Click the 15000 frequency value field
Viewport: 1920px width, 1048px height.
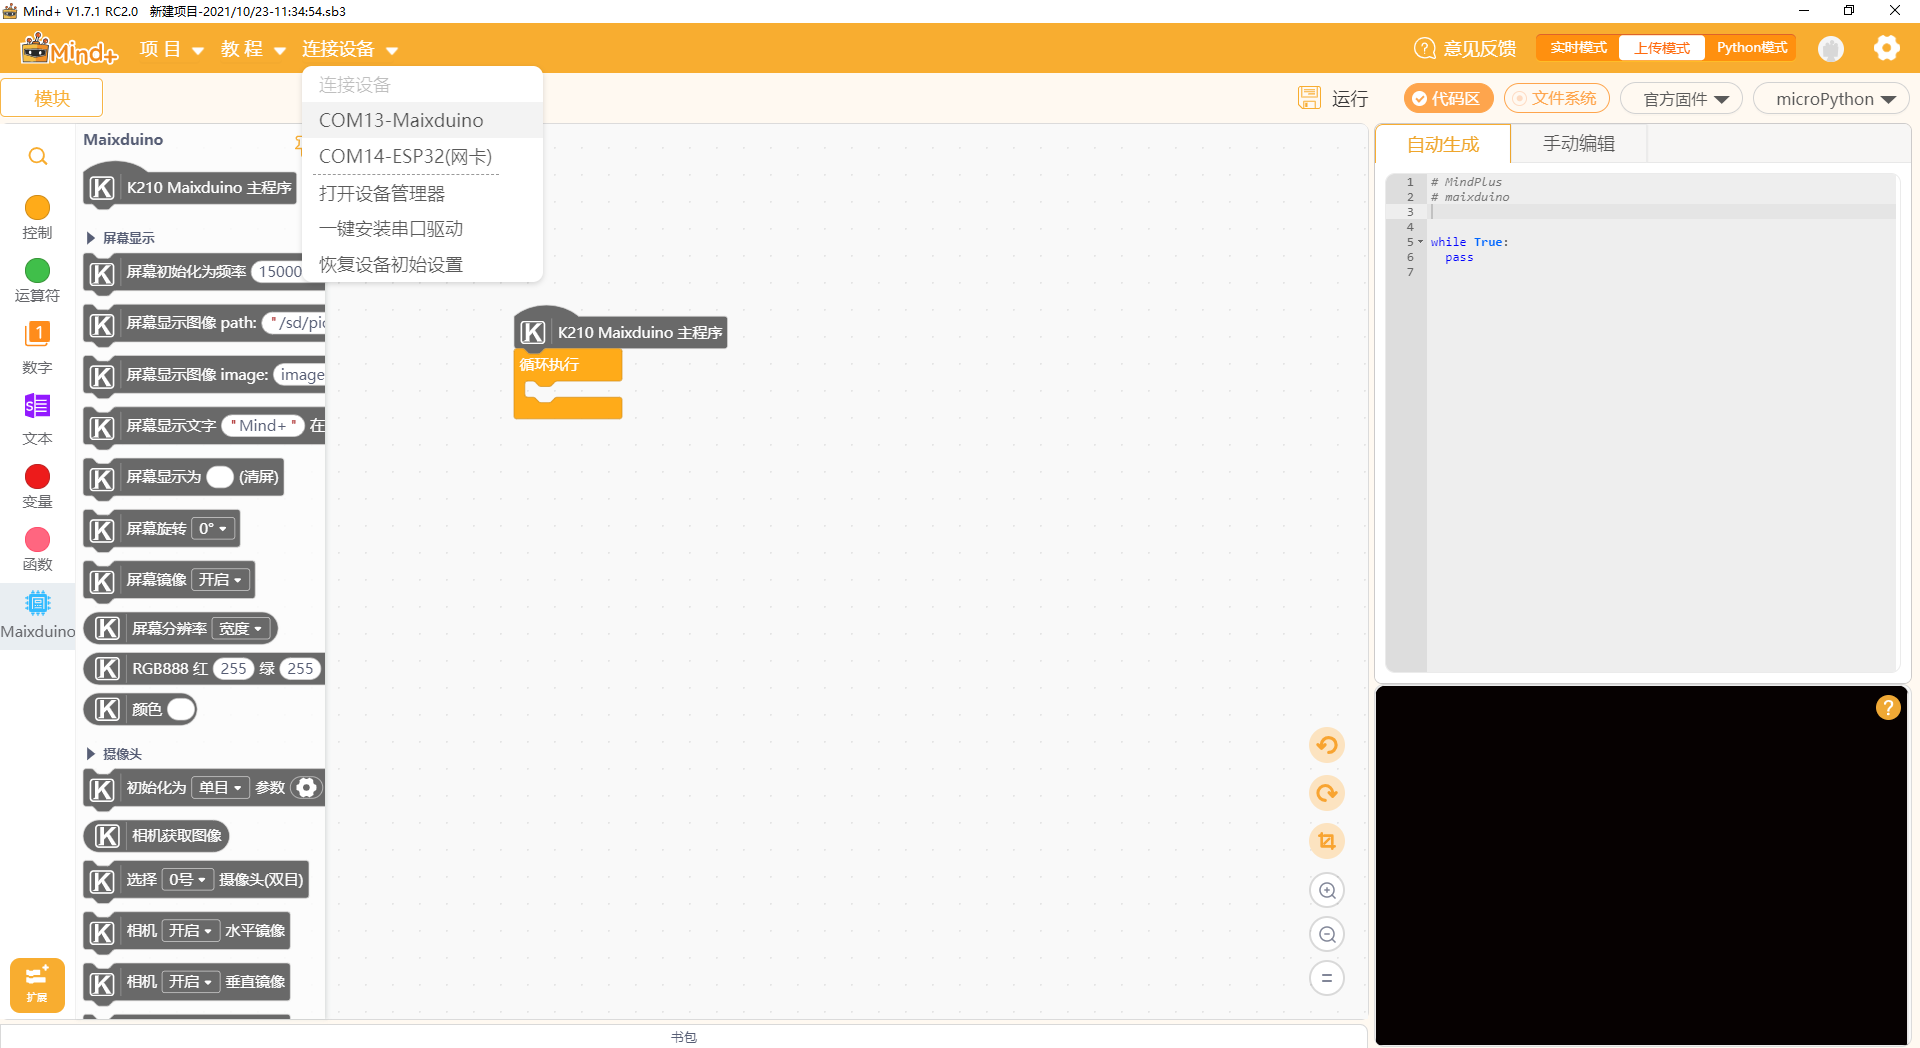pos(280,272)
